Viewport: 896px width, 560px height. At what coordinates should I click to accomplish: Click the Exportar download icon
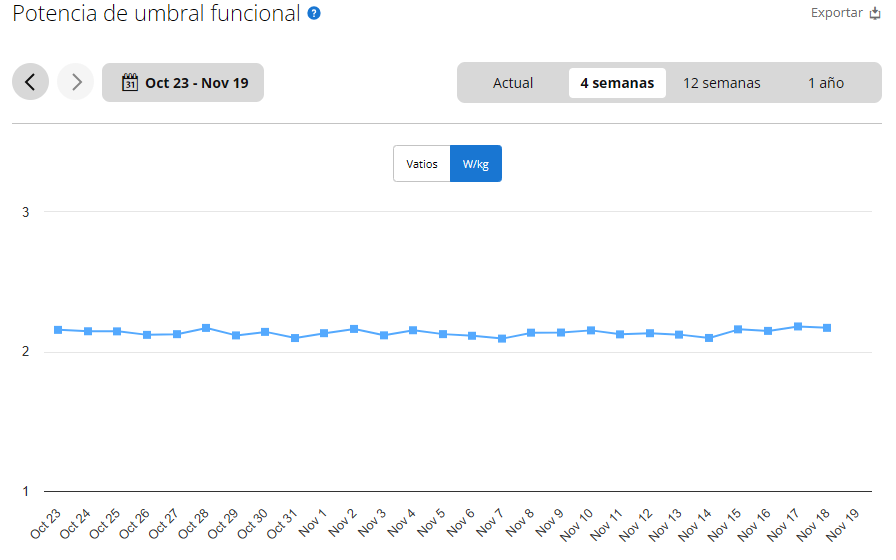(875, 13)
